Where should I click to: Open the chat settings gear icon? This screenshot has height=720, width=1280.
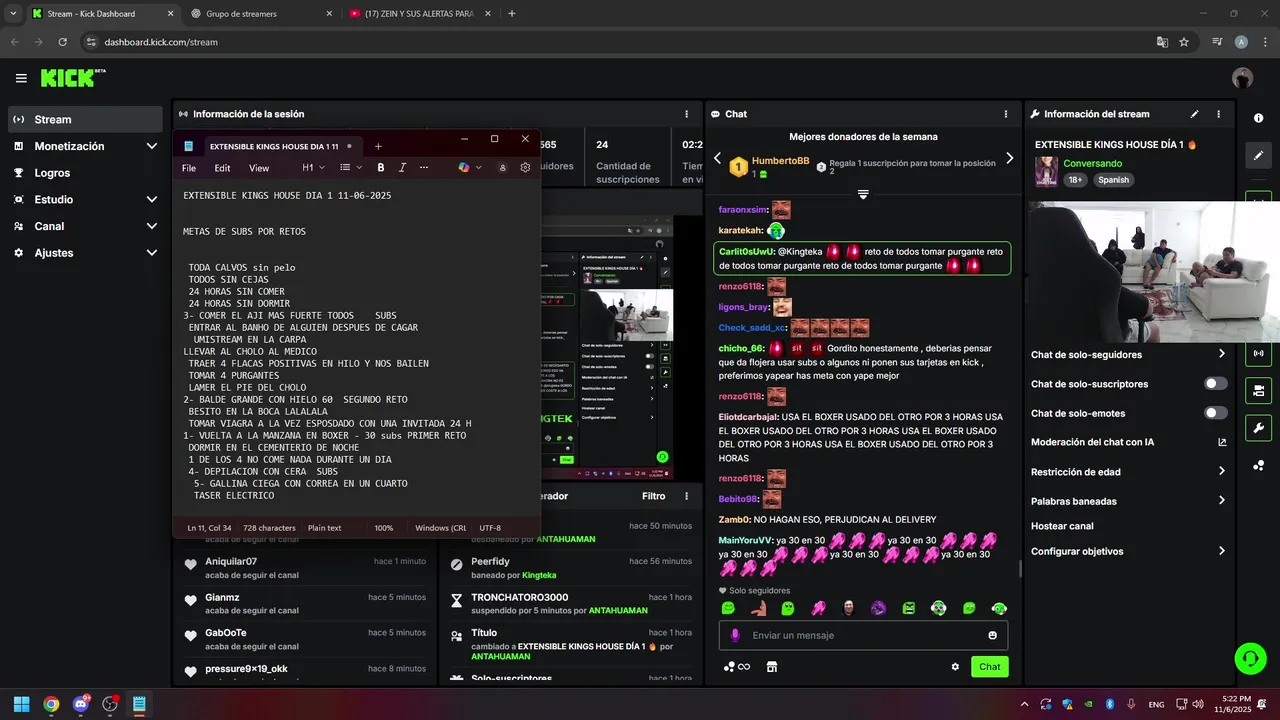click(955, 667)
